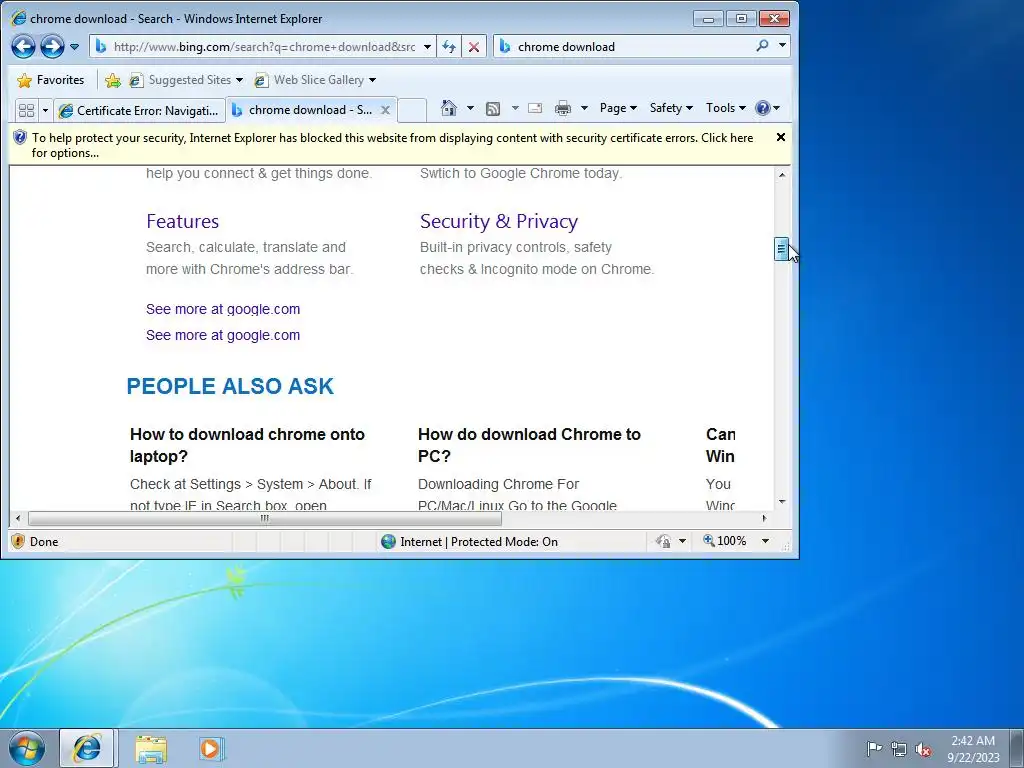
Task: Expand the Home button dropdown
Action: point(470,108)
